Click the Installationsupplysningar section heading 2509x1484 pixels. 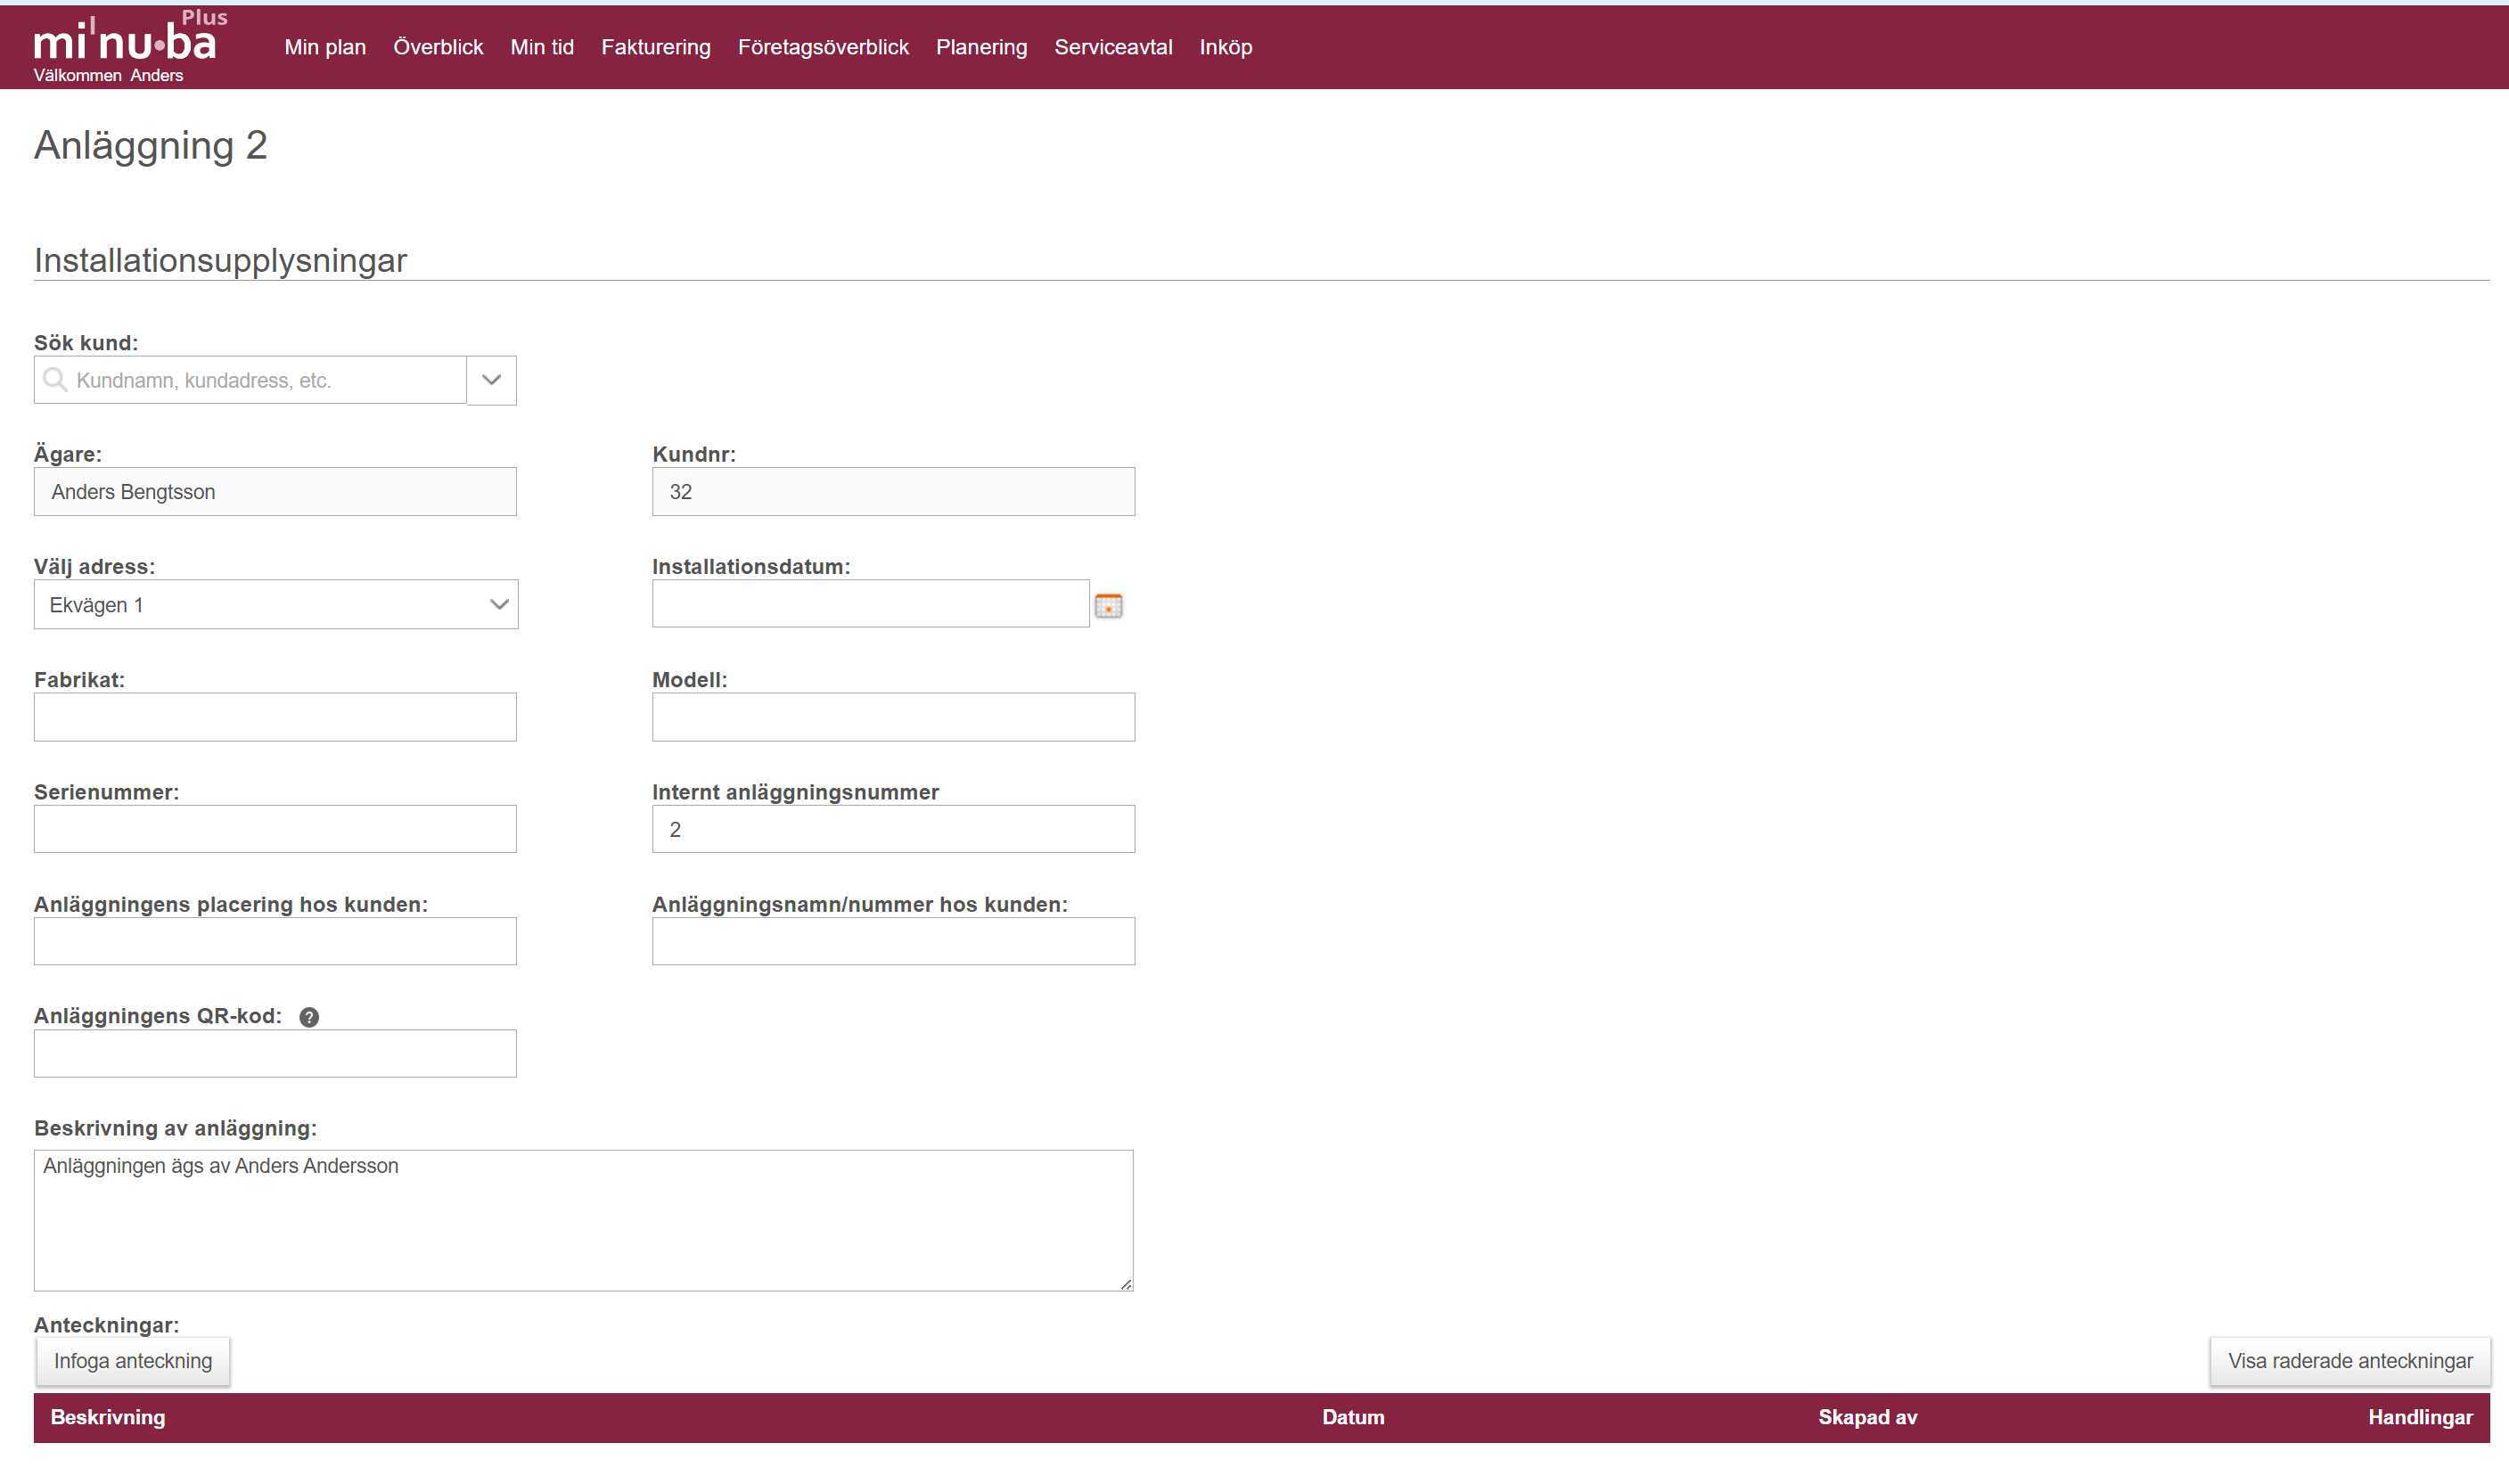pos(220,260)
